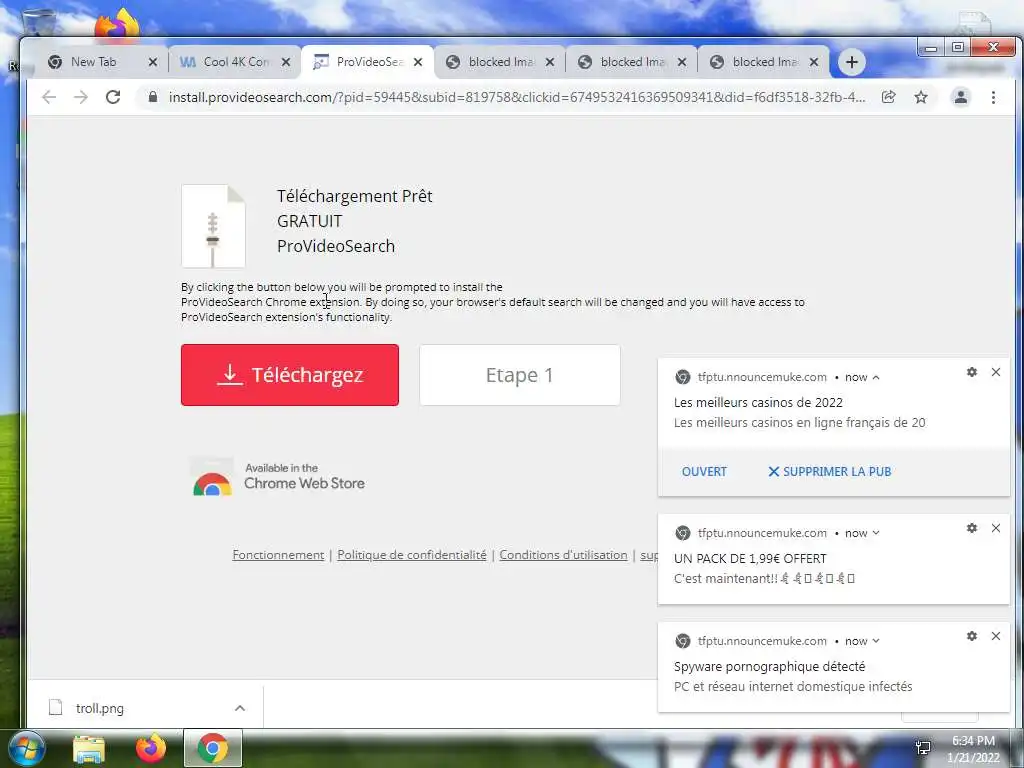Switch to the Cool 4K tab
This screenshot has width=1024, height=768.
(x=236, y=62)
